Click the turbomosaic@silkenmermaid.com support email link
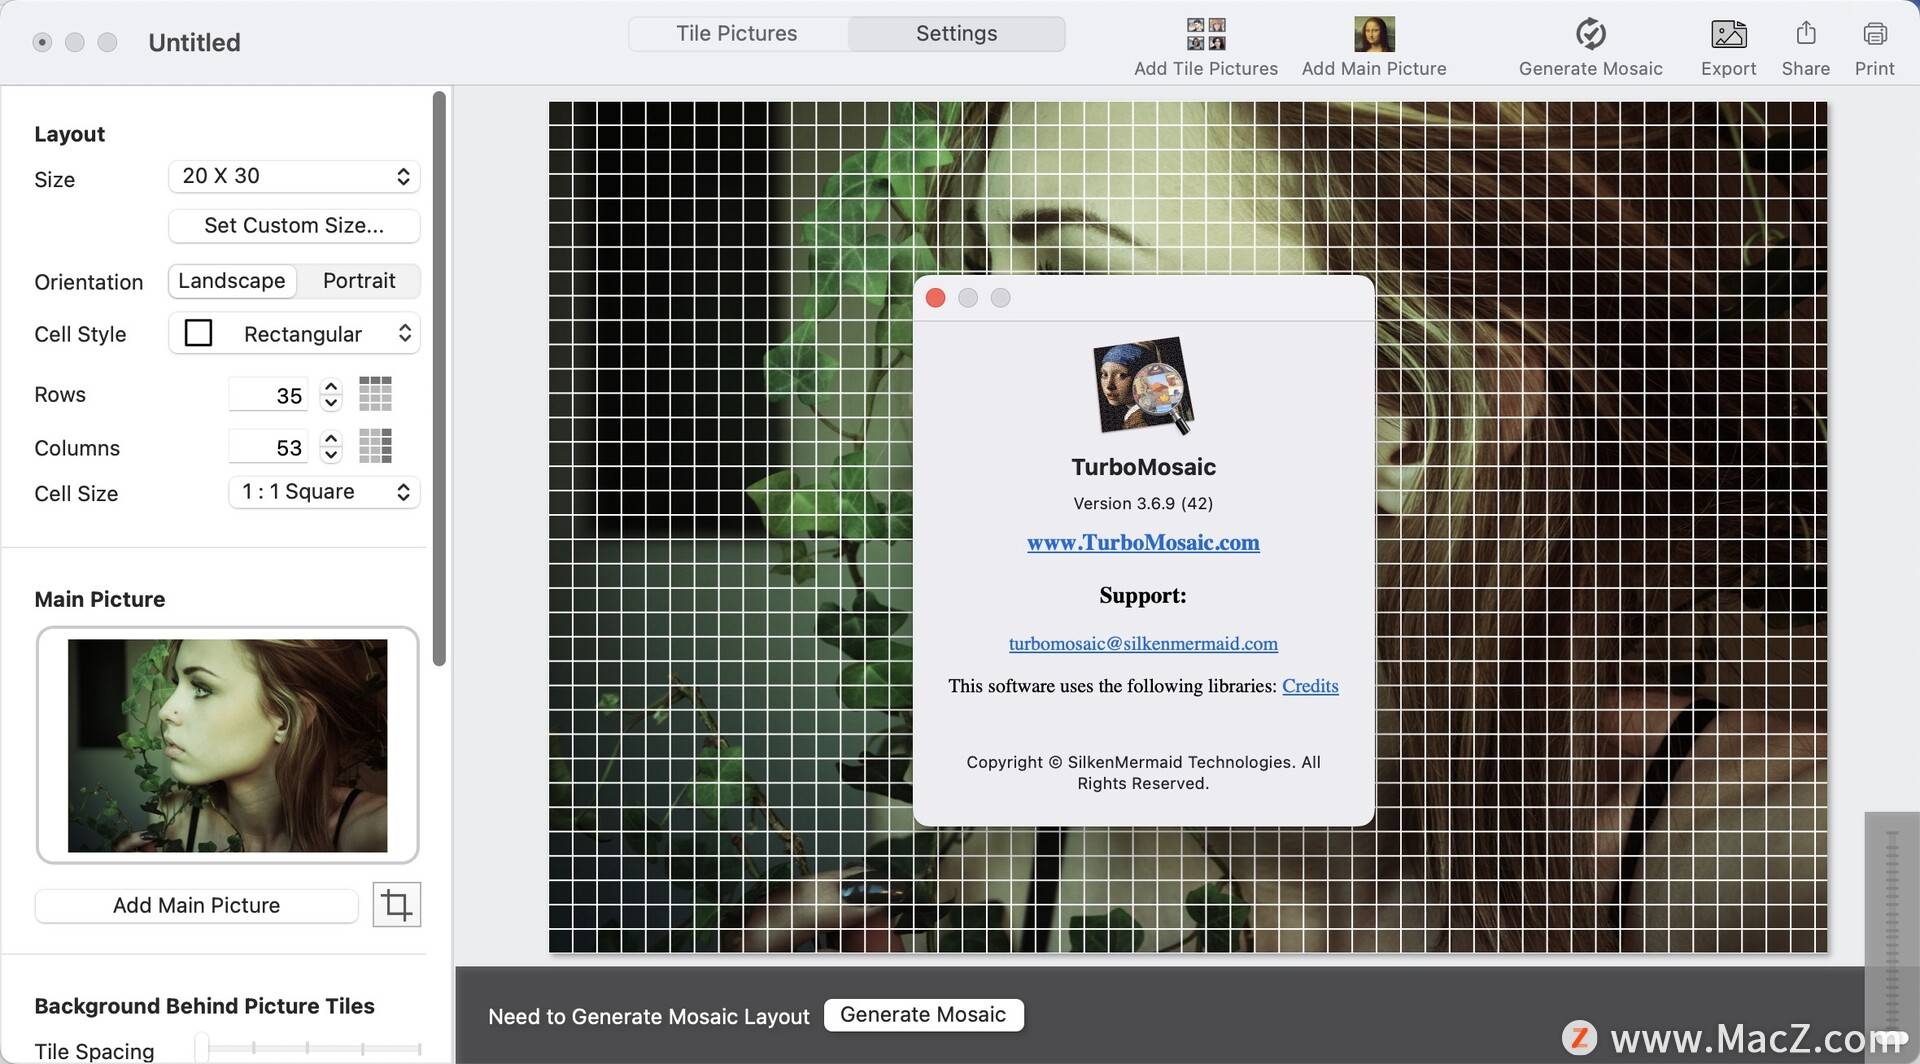The width and height of the screenshot is (1920, 1064). pyautogui.click(x=1143, y=643)
